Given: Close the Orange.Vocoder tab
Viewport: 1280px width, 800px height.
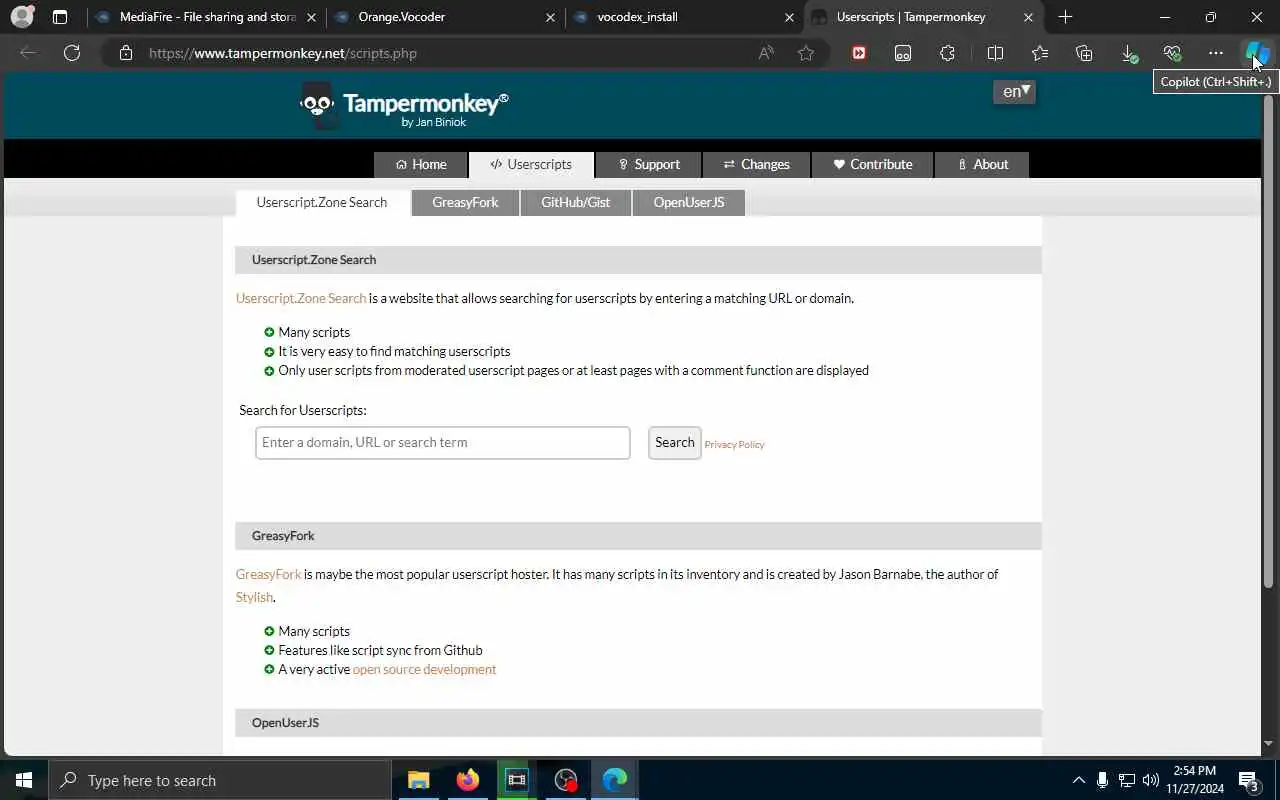Looking at the screenshot, I should point(551,17).
